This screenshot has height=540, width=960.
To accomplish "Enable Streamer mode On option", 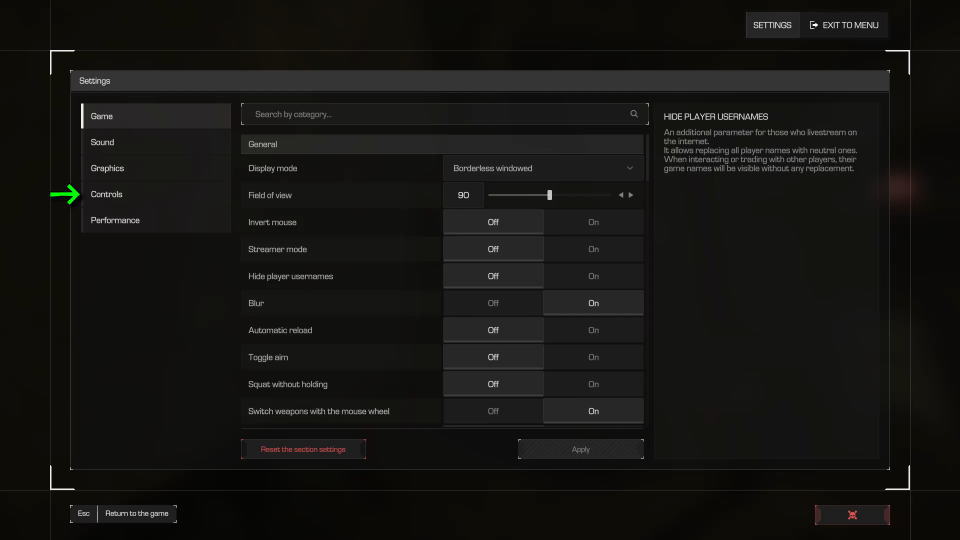I will click(x=593, y=249).
